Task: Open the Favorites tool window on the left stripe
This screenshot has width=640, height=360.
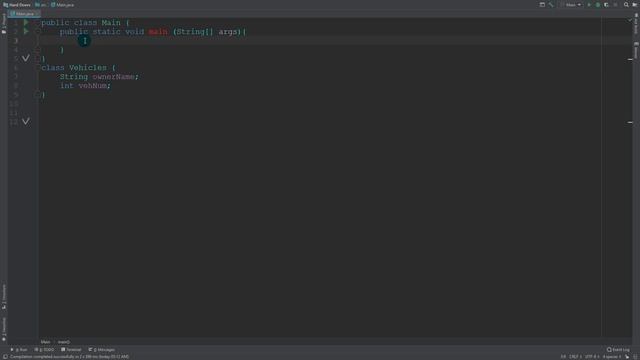Action: point(4,329)
